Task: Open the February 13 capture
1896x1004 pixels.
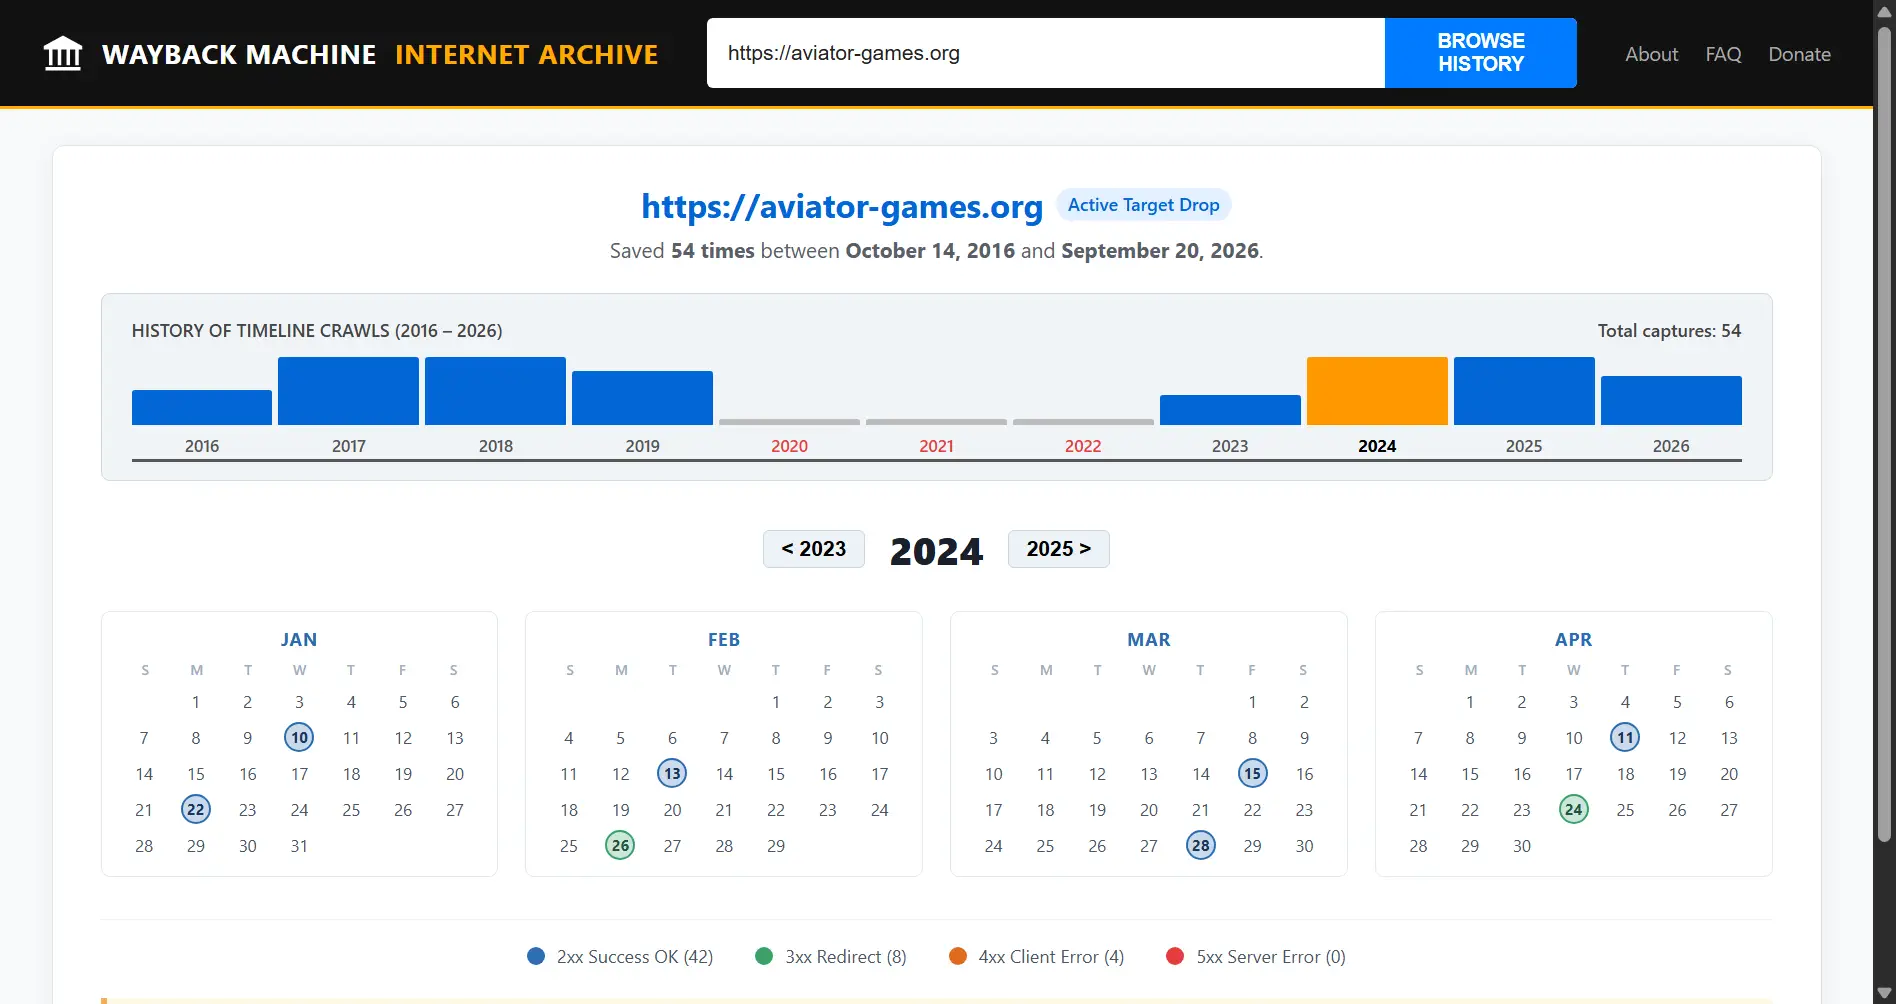Action: click(x=672, y=774)
